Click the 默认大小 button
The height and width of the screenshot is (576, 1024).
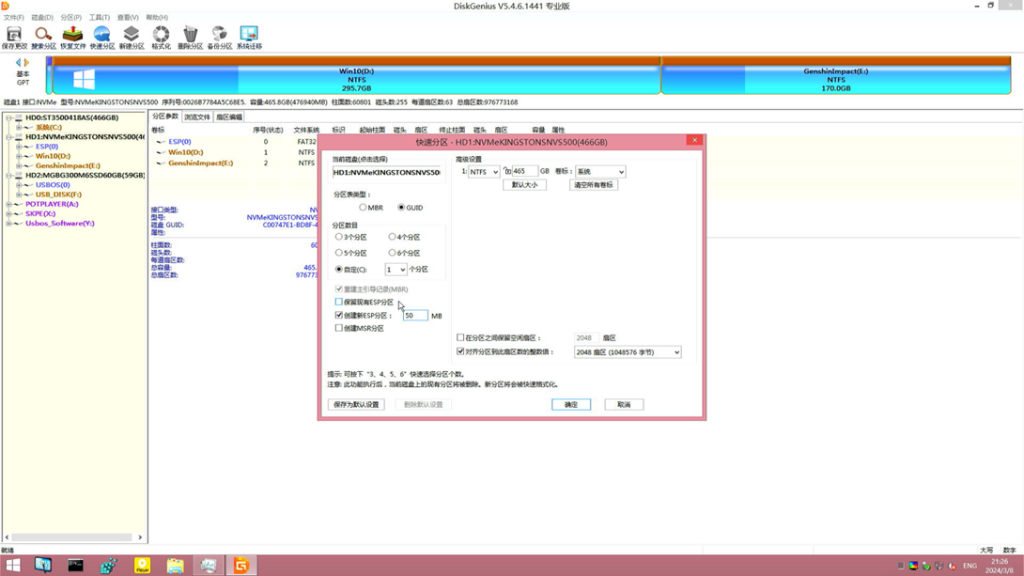(525, 185)
